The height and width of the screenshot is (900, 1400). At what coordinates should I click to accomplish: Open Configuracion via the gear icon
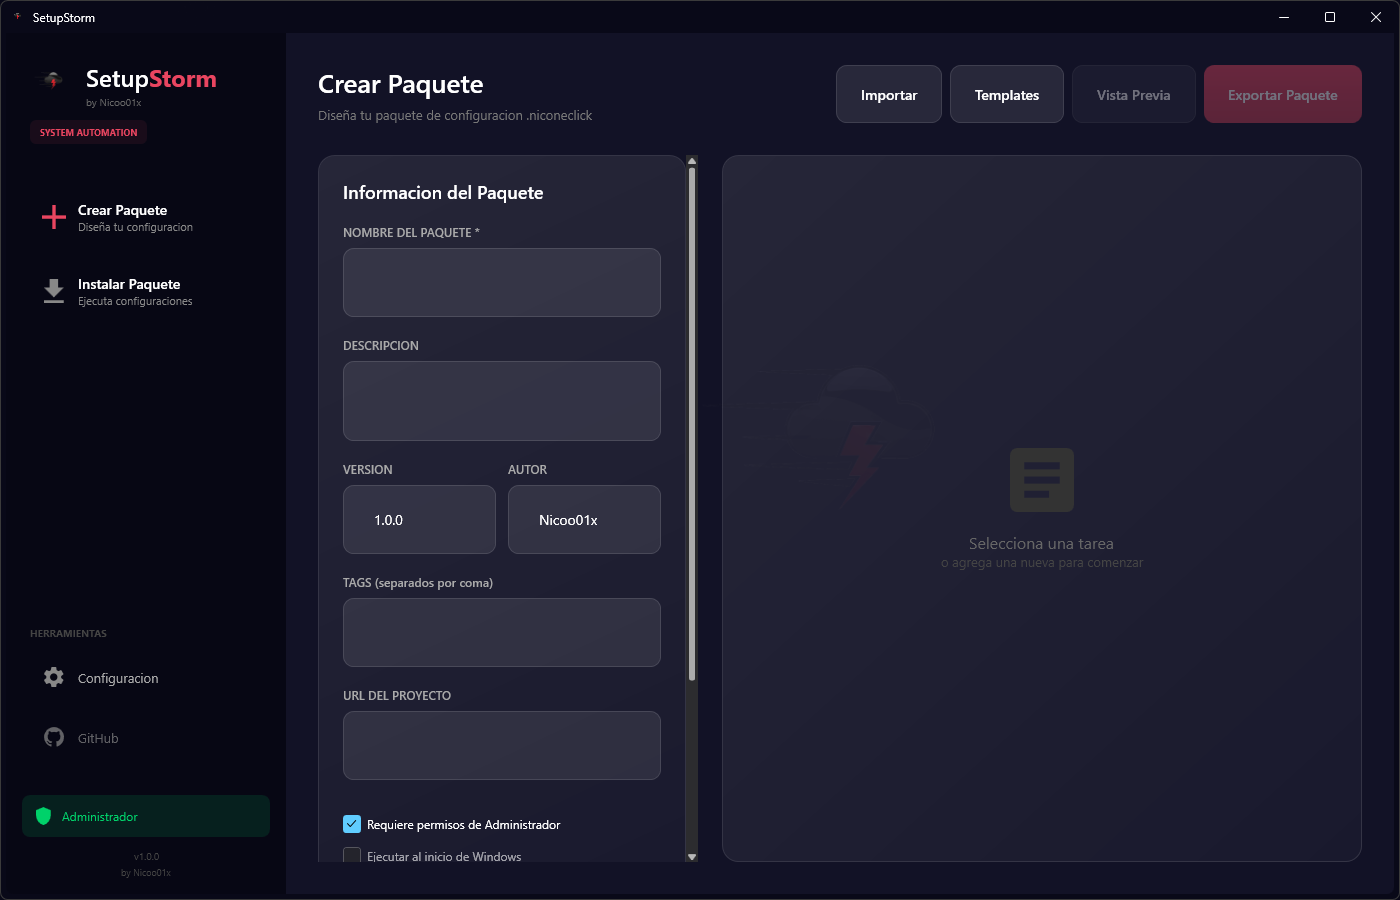pyautogui.click(x=52, y=677)
